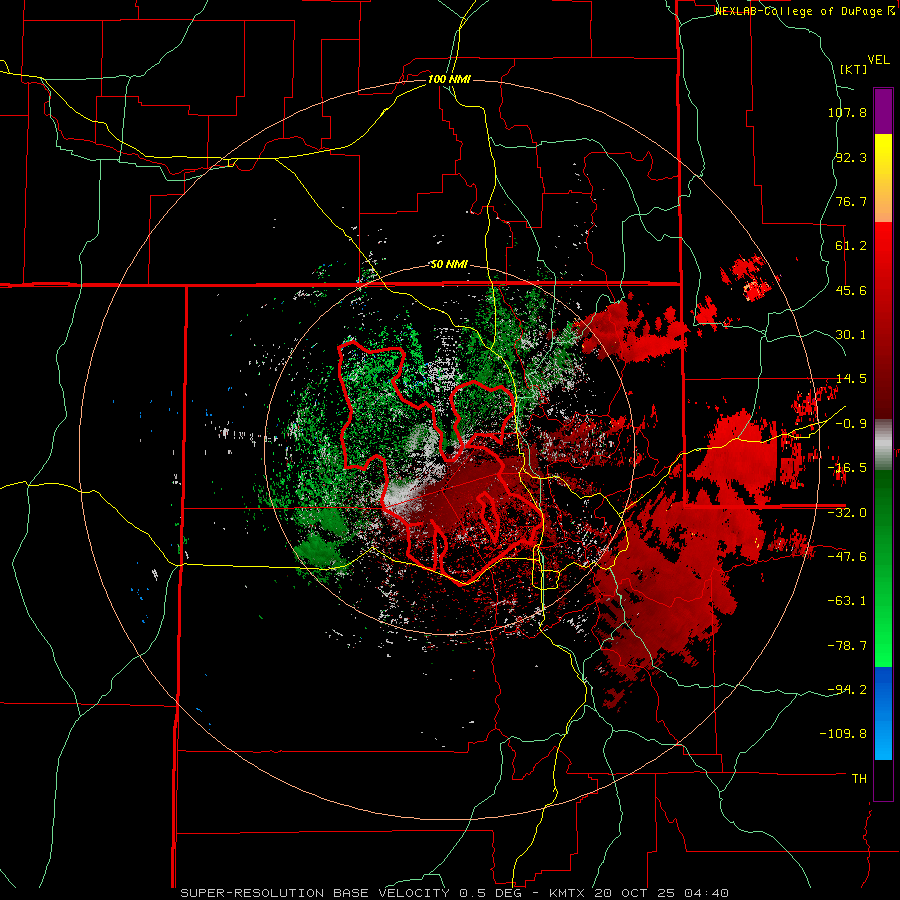Image resolution: width=900 pixels, height=900 pixels.
Task: Click the -0.9 legend value
Action: (851, 424)
